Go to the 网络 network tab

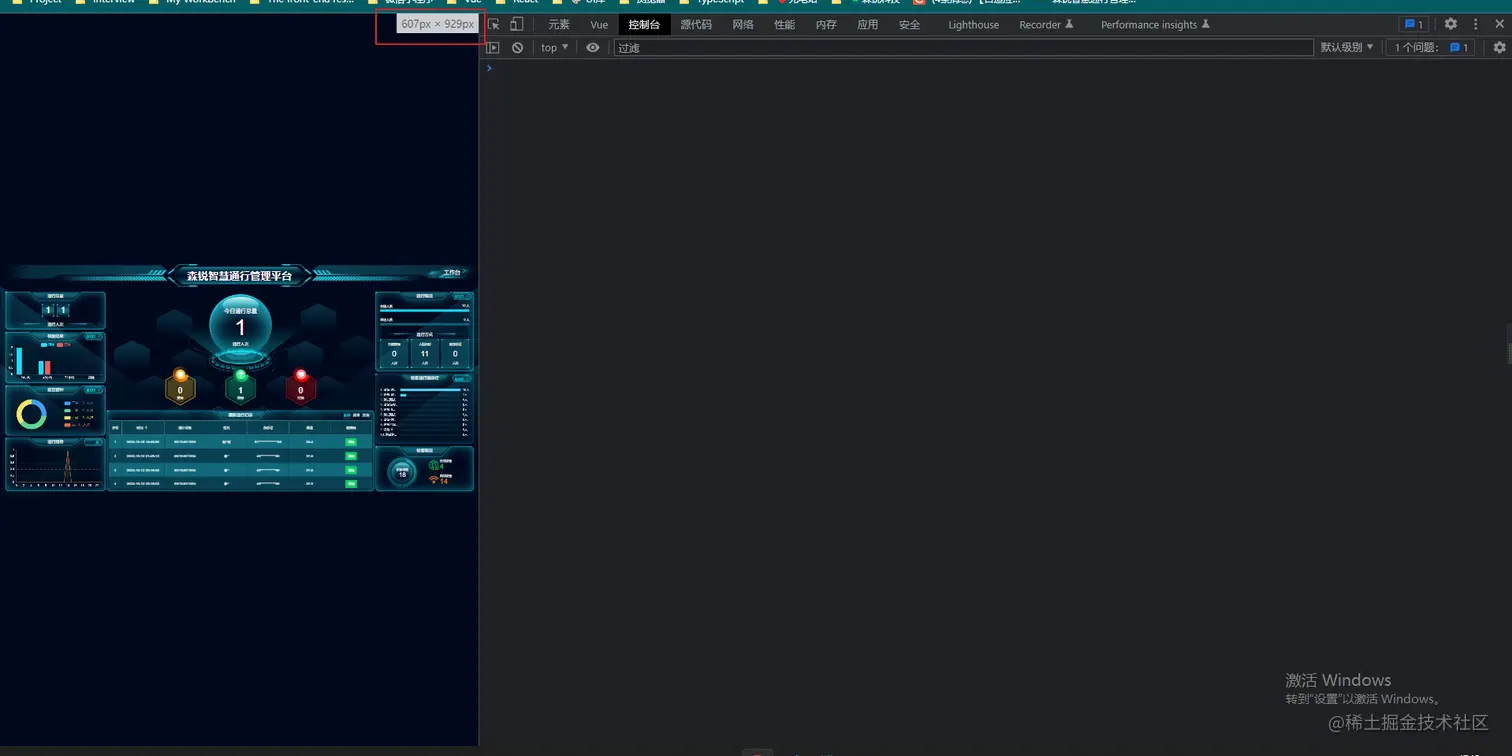(x=743, y=25)
